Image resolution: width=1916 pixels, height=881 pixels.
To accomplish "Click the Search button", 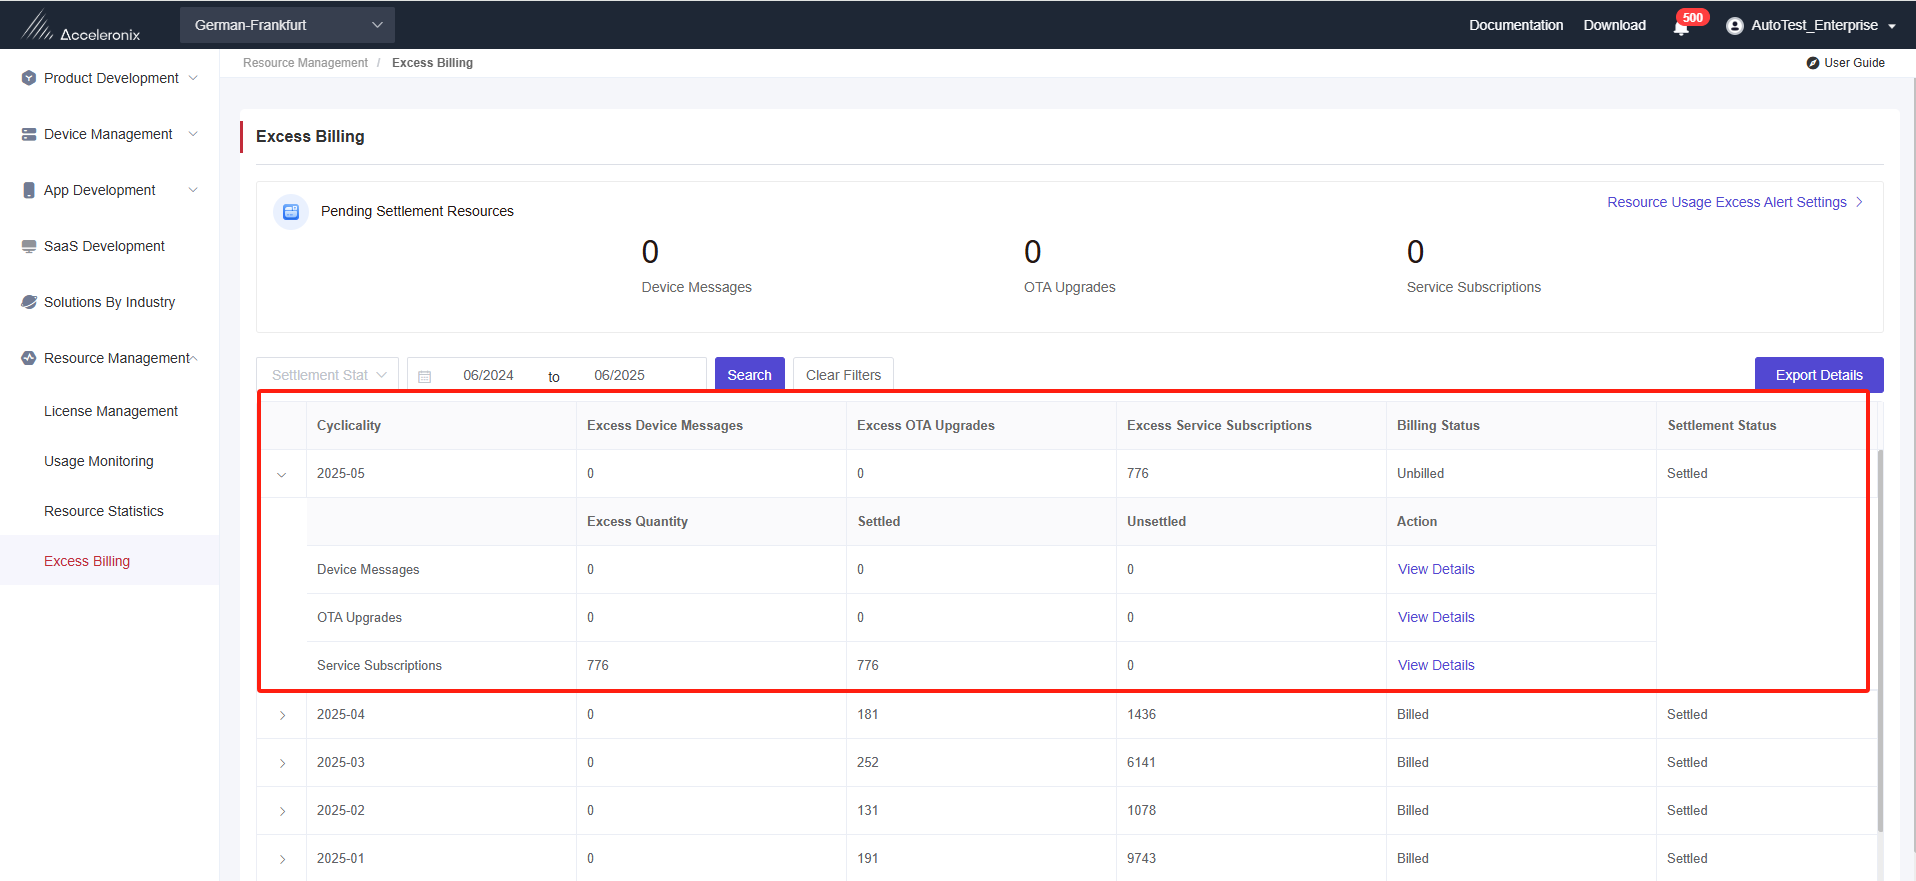I will pos(749,375).
